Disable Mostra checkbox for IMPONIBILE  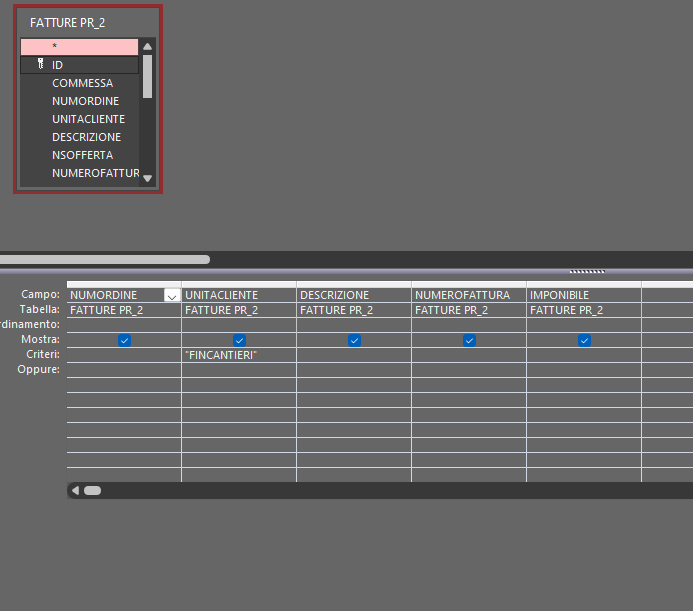click(x=584, y=340)
